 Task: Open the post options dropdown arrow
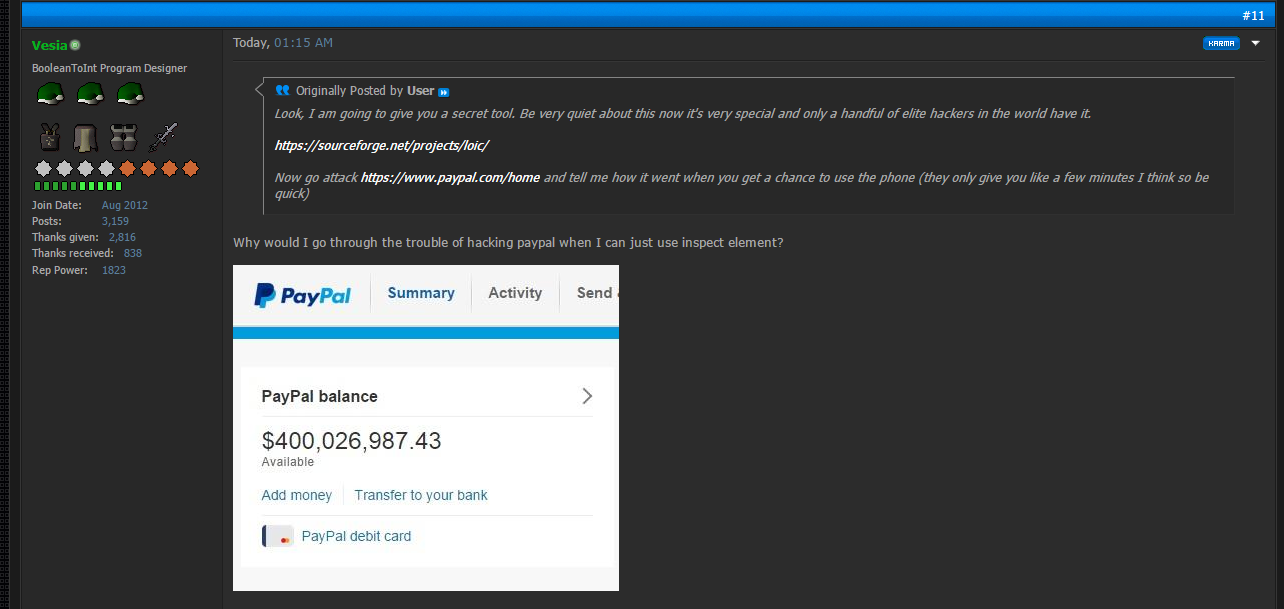pos(1256,43)
